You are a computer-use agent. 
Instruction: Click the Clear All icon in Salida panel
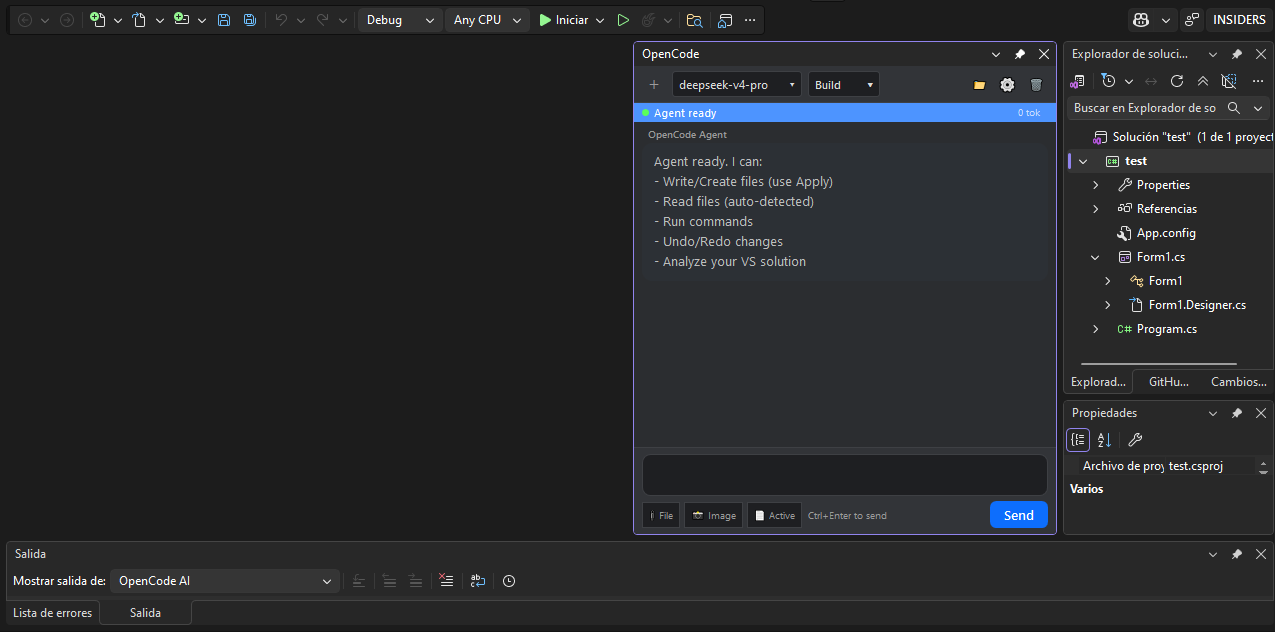(x=447, y=581)
